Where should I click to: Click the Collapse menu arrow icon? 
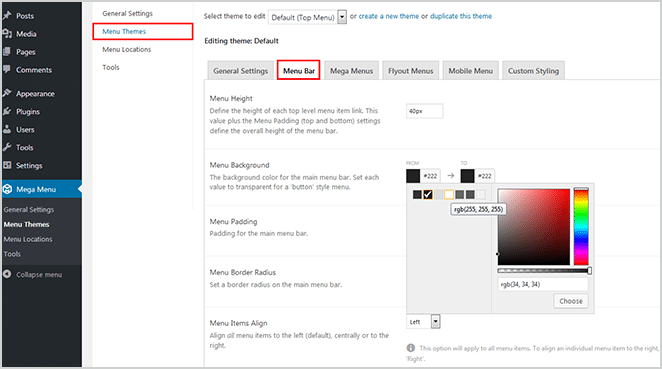7,274
